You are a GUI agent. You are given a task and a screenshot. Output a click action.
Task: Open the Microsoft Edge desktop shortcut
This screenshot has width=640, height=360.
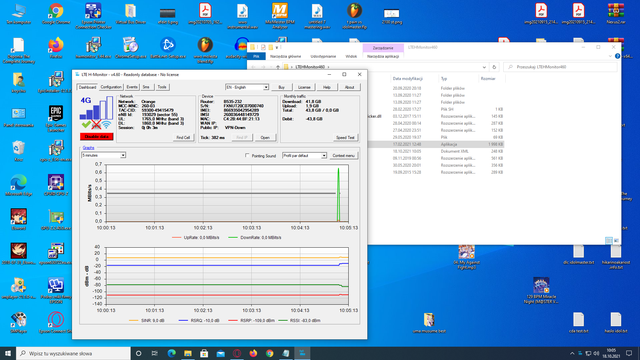pyautogui.click(x=18, y=185)
